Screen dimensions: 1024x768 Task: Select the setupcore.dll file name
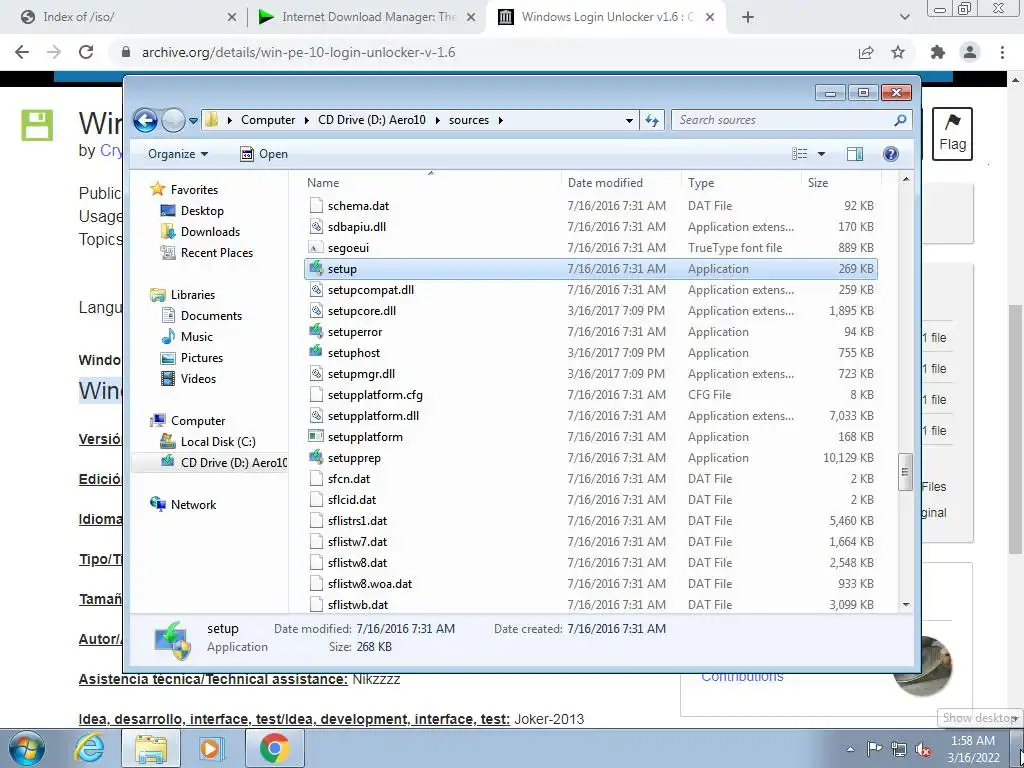click(362, 311)
